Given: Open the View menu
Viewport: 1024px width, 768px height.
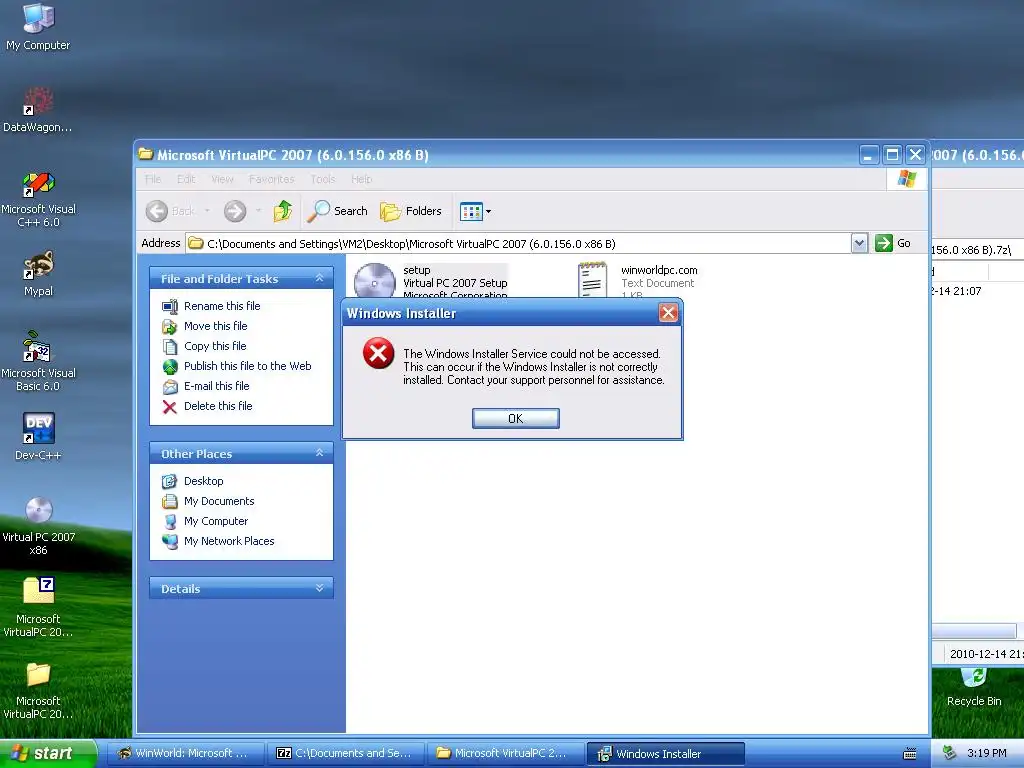Looking at the screenshot, I should coord(222,179).
